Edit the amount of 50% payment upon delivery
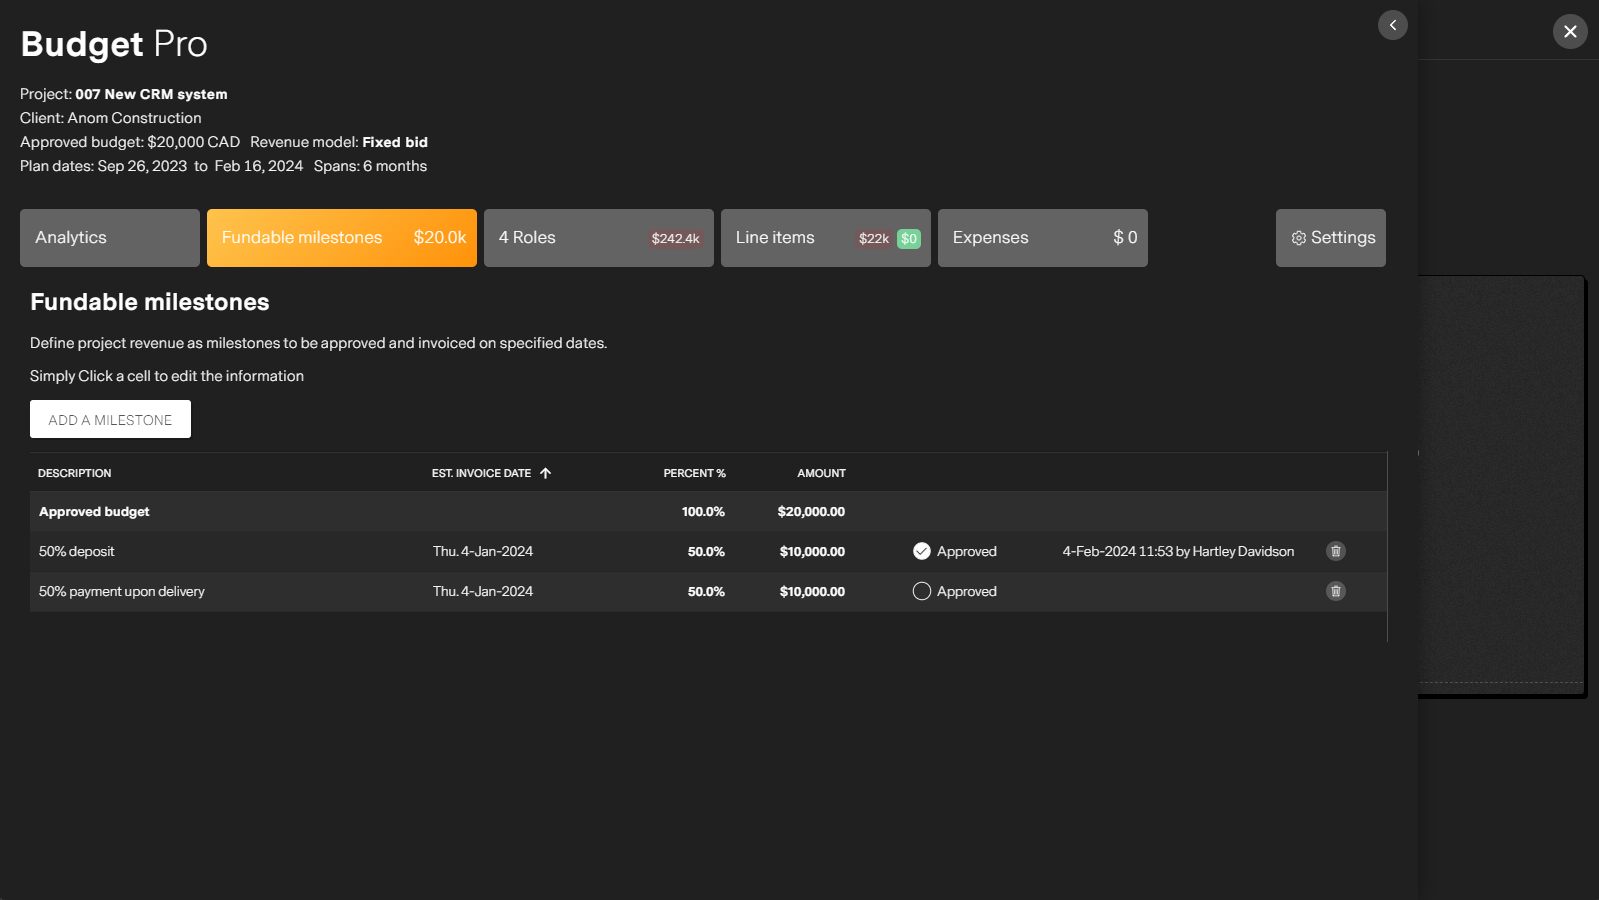 [812, 591]
